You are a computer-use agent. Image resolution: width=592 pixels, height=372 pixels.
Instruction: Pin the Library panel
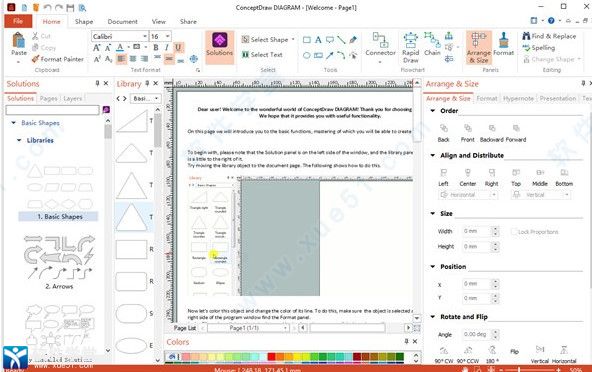click(x=147, y=83)
